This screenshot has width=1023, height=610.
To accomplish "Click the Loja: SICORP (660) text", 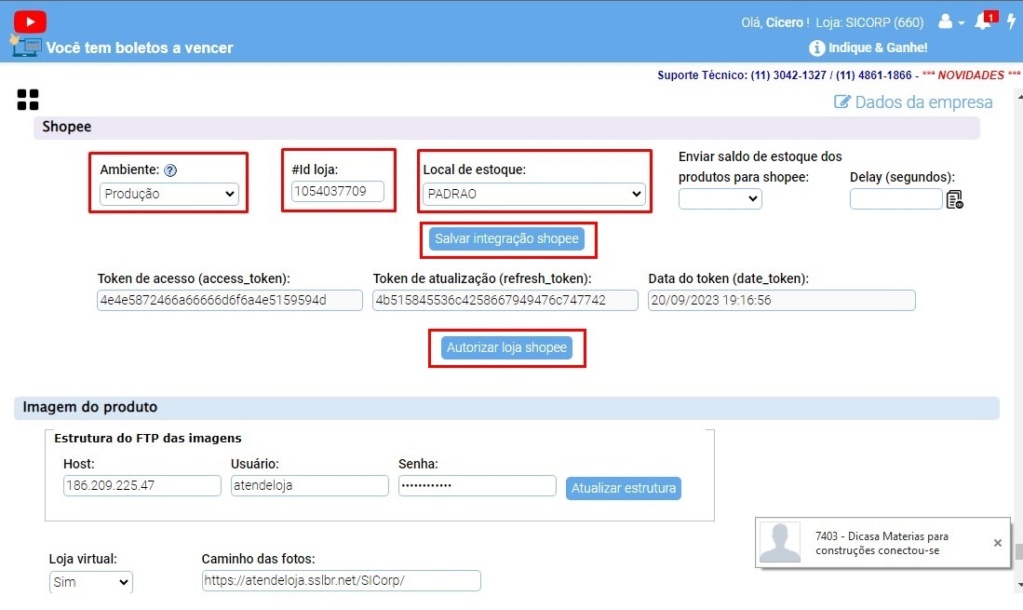I will (870, 23).
